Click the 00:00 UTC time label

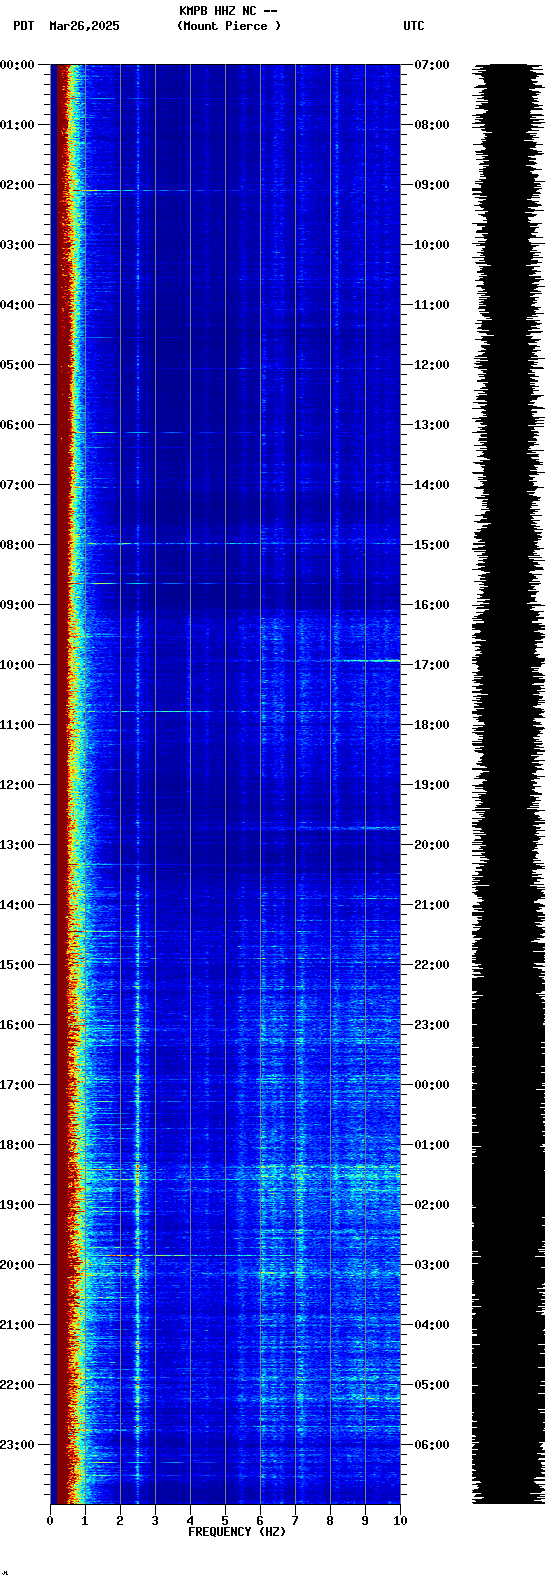pyautogui.click(x=432, y=1085)
